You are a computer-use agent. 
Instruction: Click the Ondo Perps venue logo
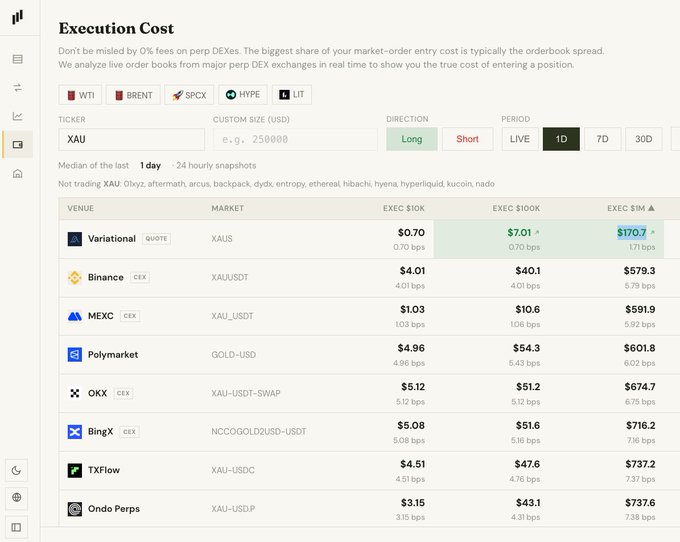coord(75,509)
